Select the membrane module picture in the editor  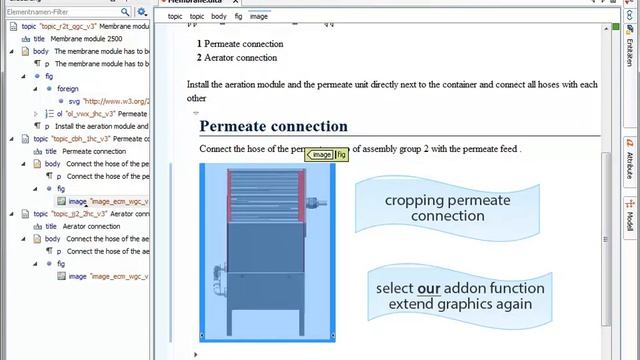coord(267,252)
